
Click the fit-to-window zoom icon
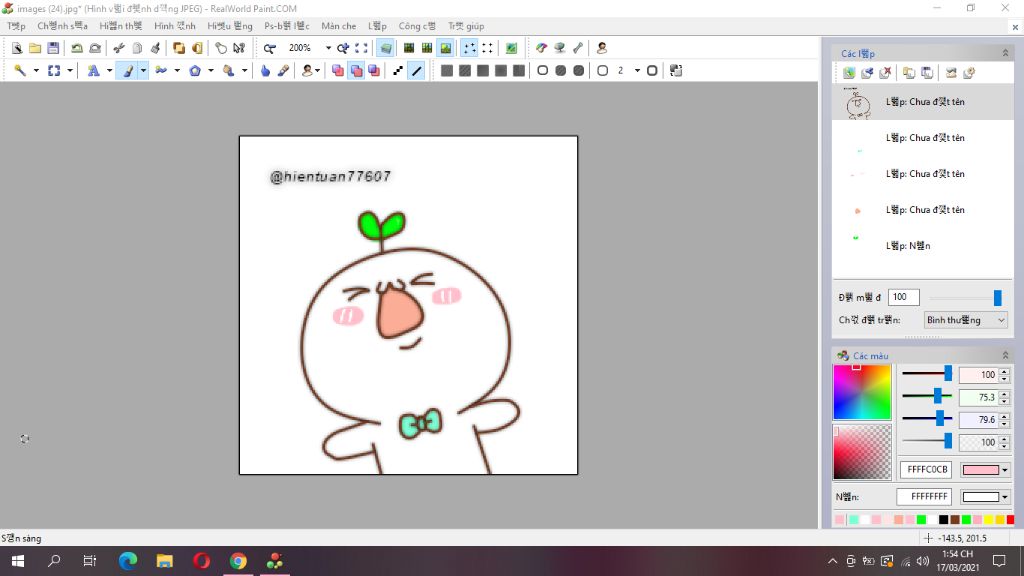click(361, 48)
